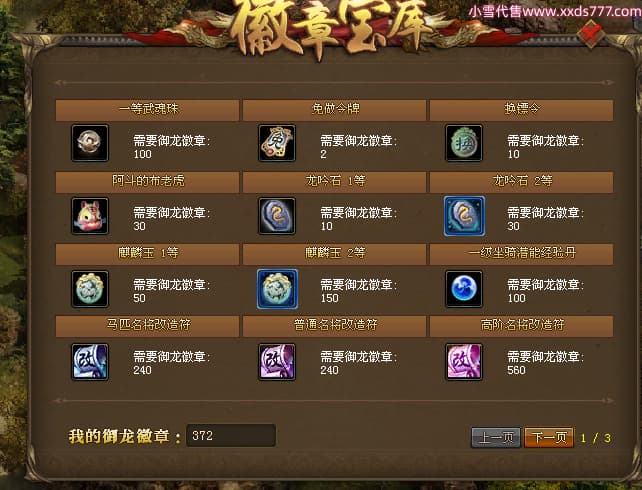642x490 pixels.
Task: Pick the 马匹名将改造符 blue talisman icon
Action: click(x=90, y=362)
